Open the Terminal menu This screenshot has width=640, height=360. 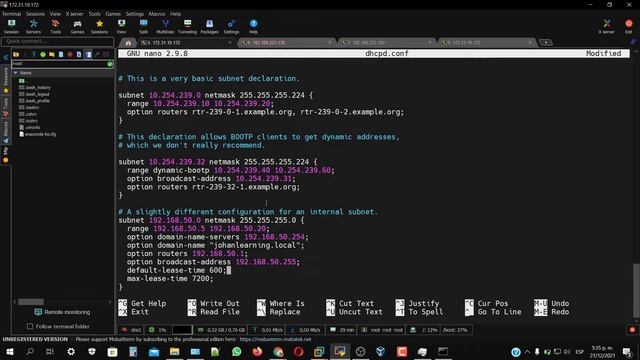[11, 14]
